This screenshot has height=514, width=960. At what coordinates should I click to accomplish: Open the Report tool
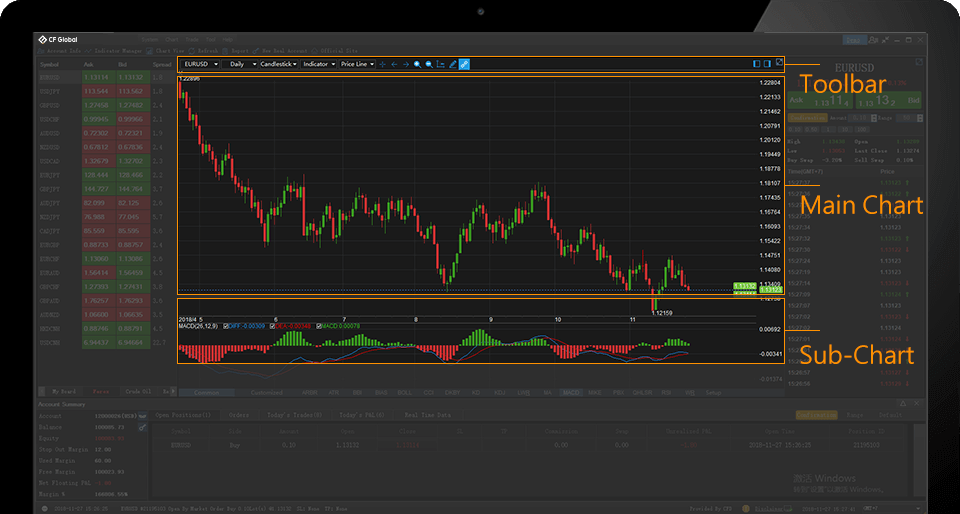[235, 51]
